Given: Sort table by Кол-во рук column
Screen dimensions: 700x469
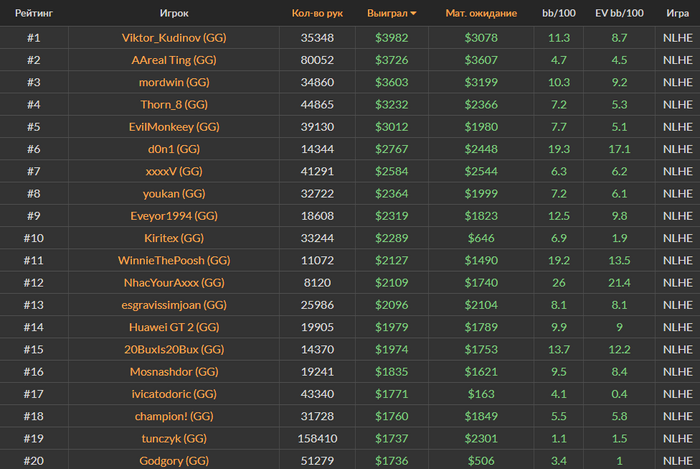Looking at the screenshot, I should [317, 13].
